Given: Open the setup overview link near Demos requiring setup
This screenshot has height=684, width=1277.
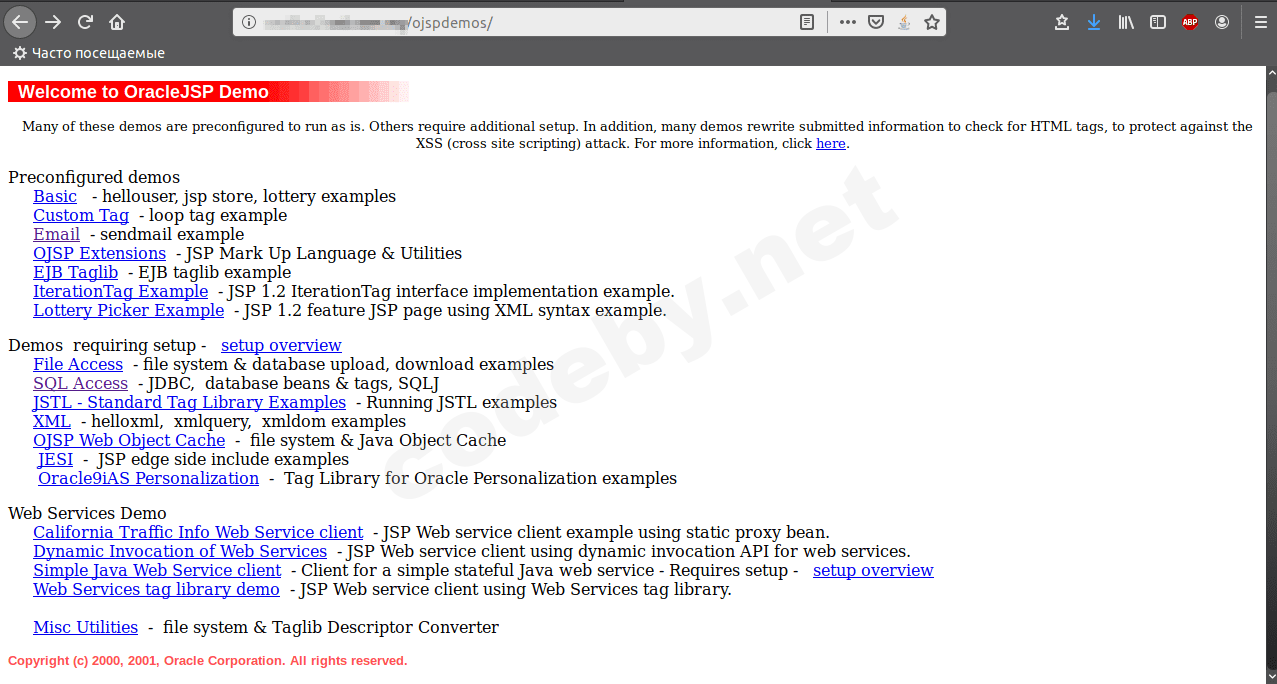Looking at the screenshot, I should (x=281, y=346).
